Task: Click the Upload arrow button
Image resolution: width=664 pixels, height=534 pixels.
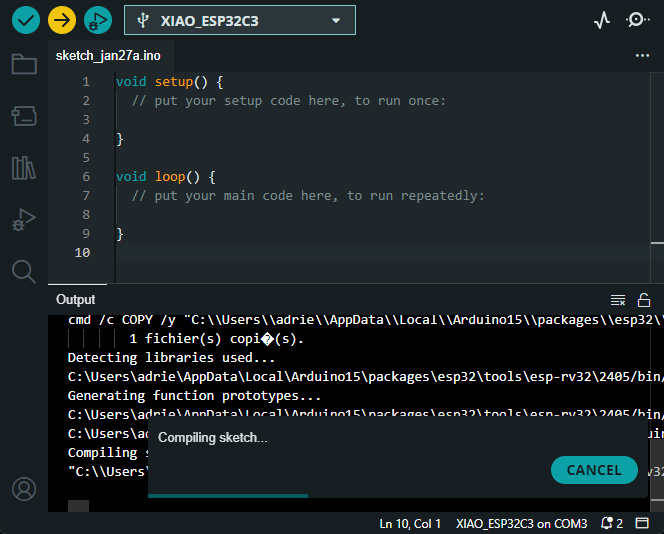Action: (62, 20)
